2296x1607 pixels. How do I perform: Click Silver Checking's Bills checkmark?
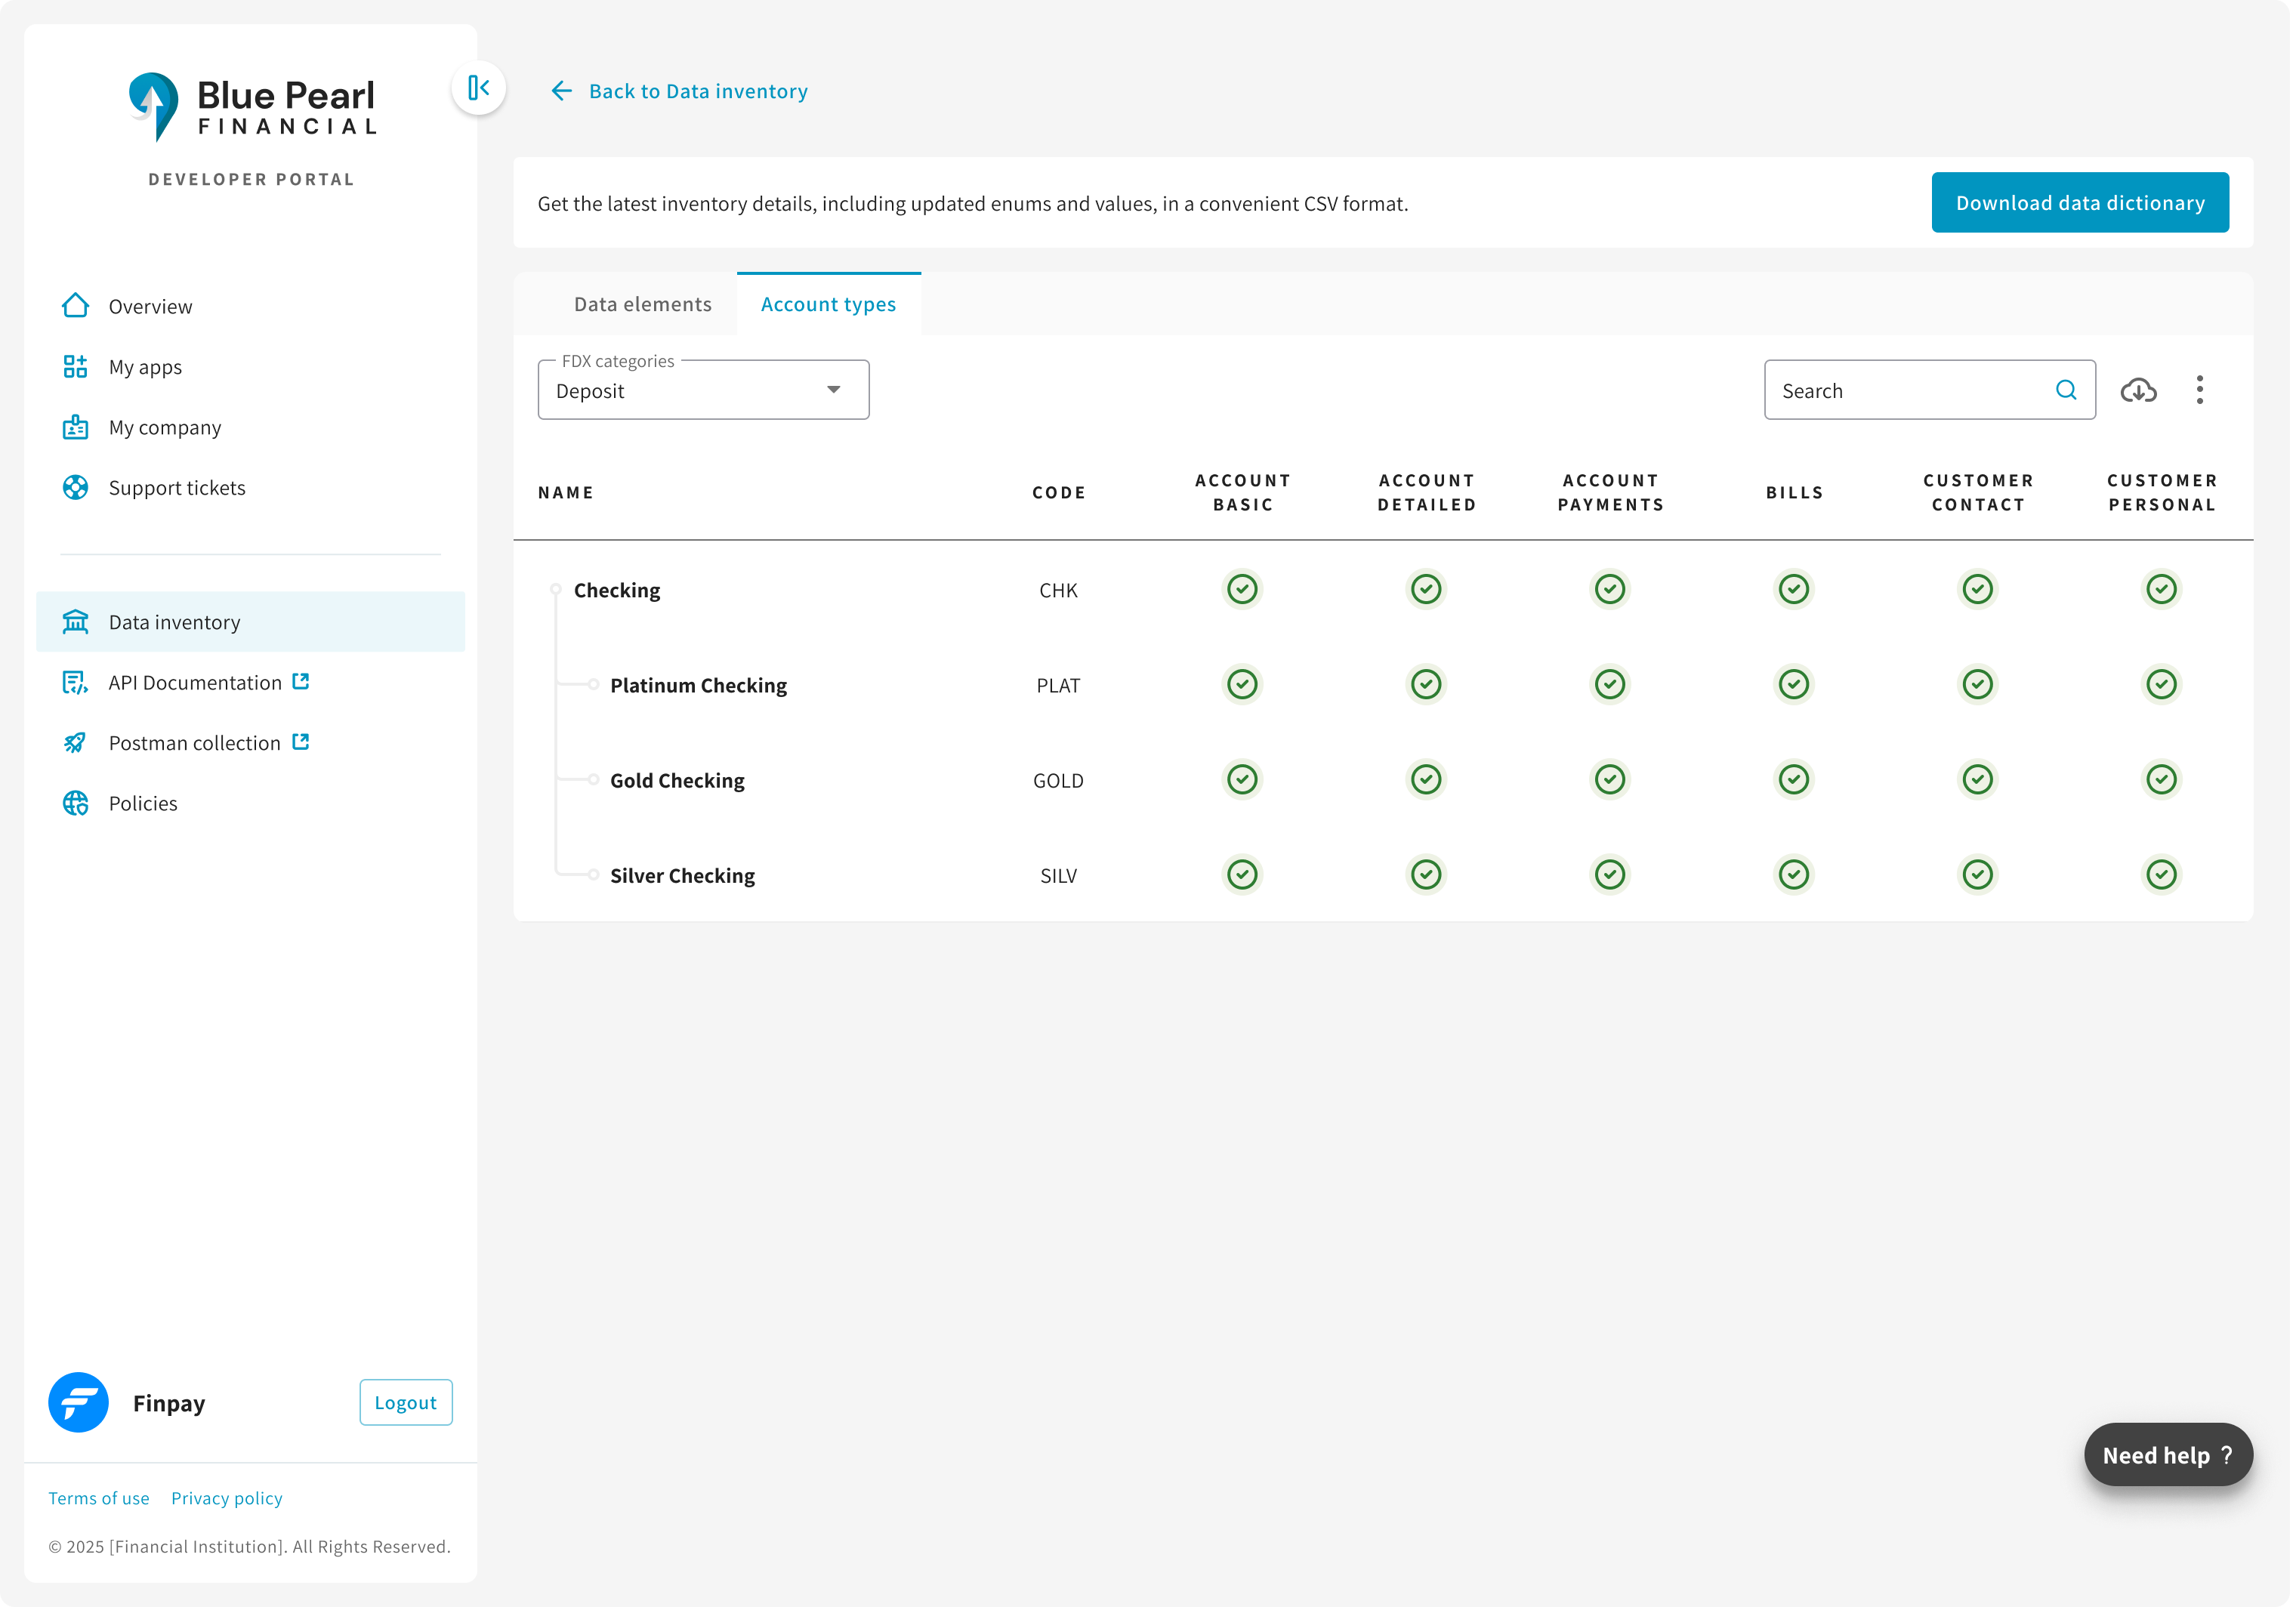point(1794,875)
